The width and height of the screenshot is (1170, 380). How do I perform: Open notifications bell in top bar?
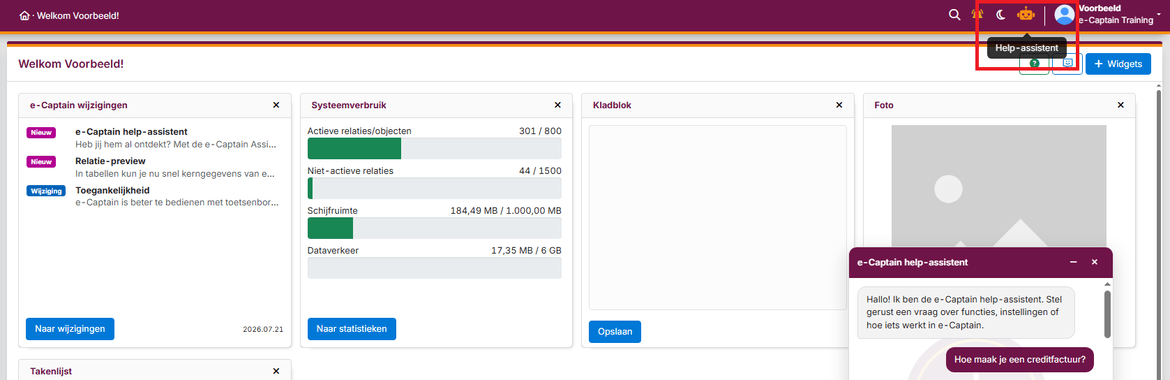coord(977,15)
